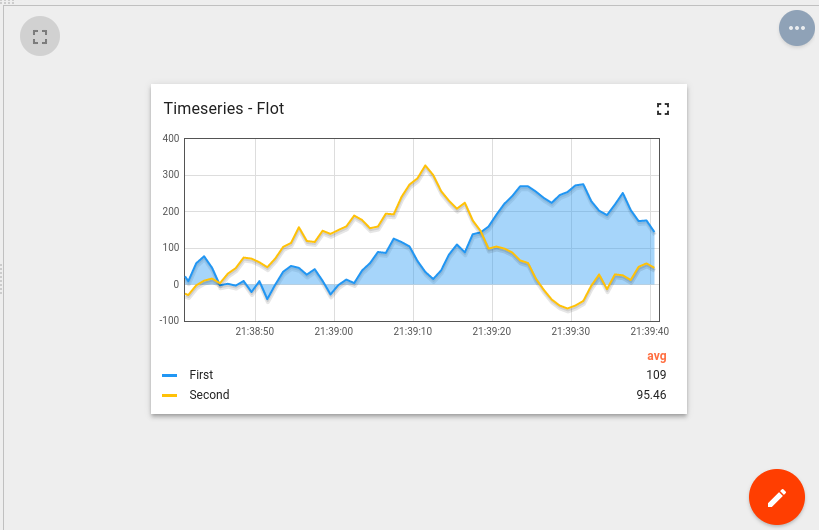Click the 400 y-axis label
The height and width of the screenshot is (530, 819).
(170, 139)
